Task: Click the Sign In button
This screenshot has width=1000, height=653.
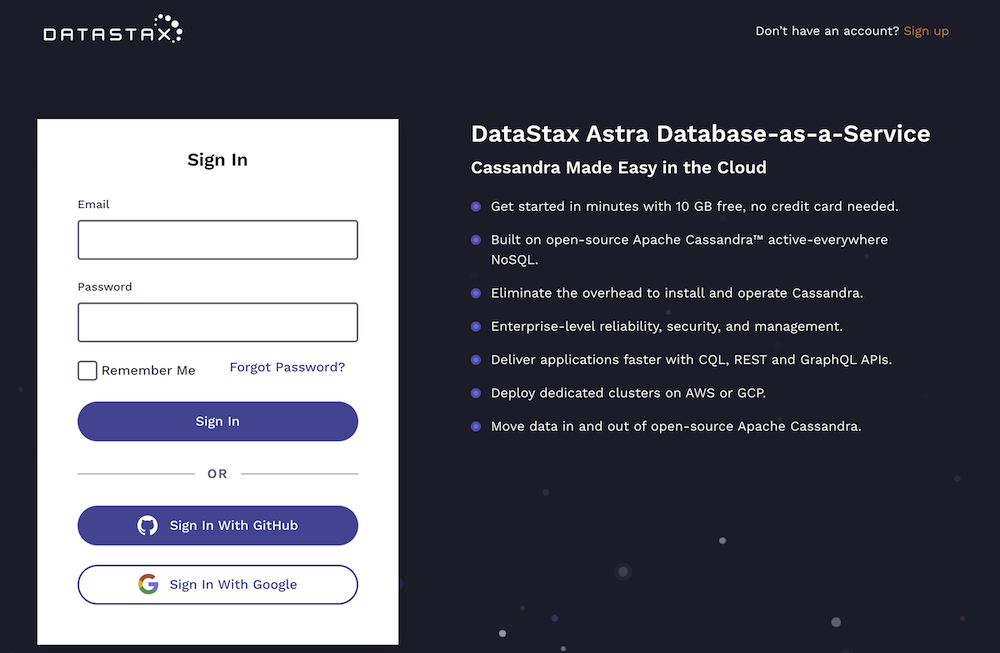Action: (217, 422)
